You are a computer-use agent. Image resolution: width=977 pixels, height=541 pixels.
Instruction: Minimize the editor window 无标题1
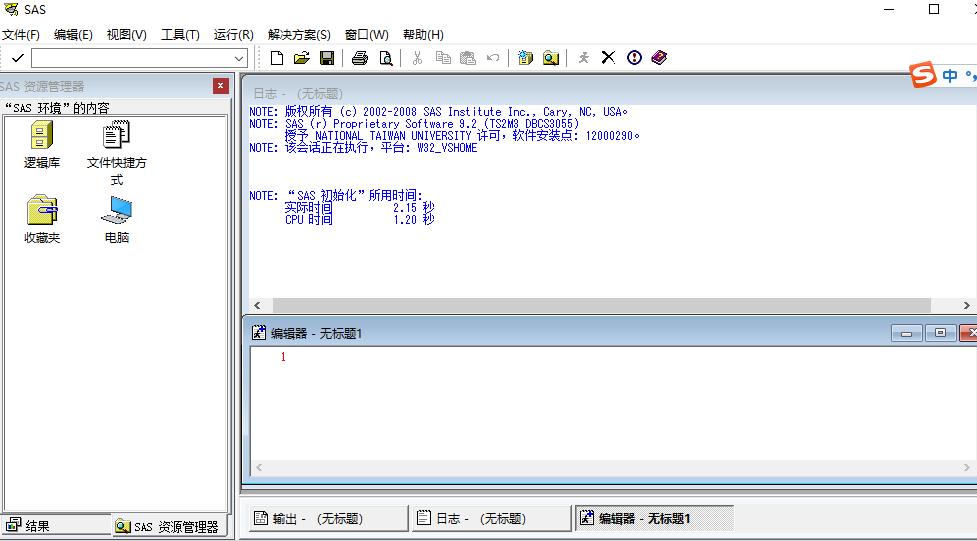(907, 333)
